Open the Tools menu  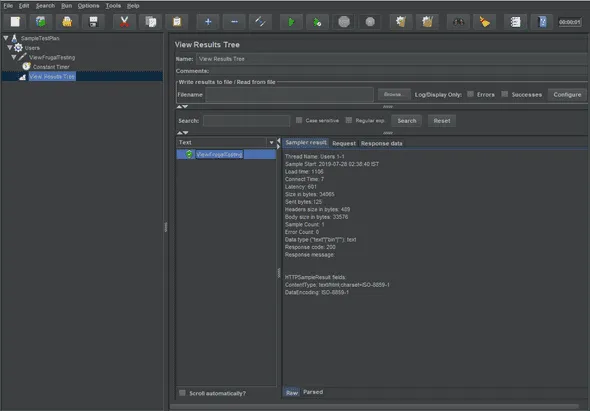113,6
